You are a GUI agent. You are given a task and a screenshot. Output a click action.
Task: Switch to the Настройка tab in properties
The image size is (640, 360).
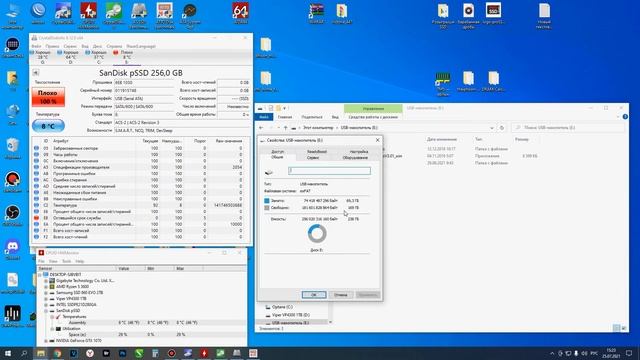359,151
